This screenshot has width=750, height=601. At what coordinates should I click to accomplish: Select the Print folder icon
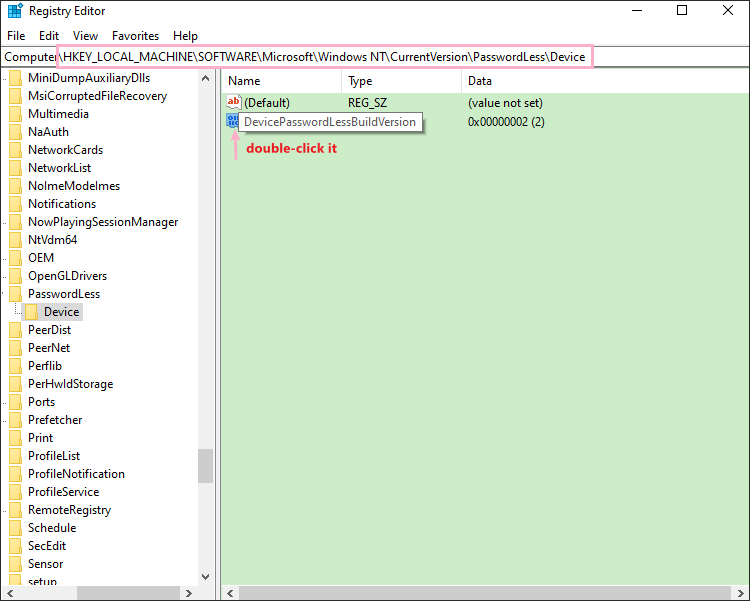coord(15,438)
